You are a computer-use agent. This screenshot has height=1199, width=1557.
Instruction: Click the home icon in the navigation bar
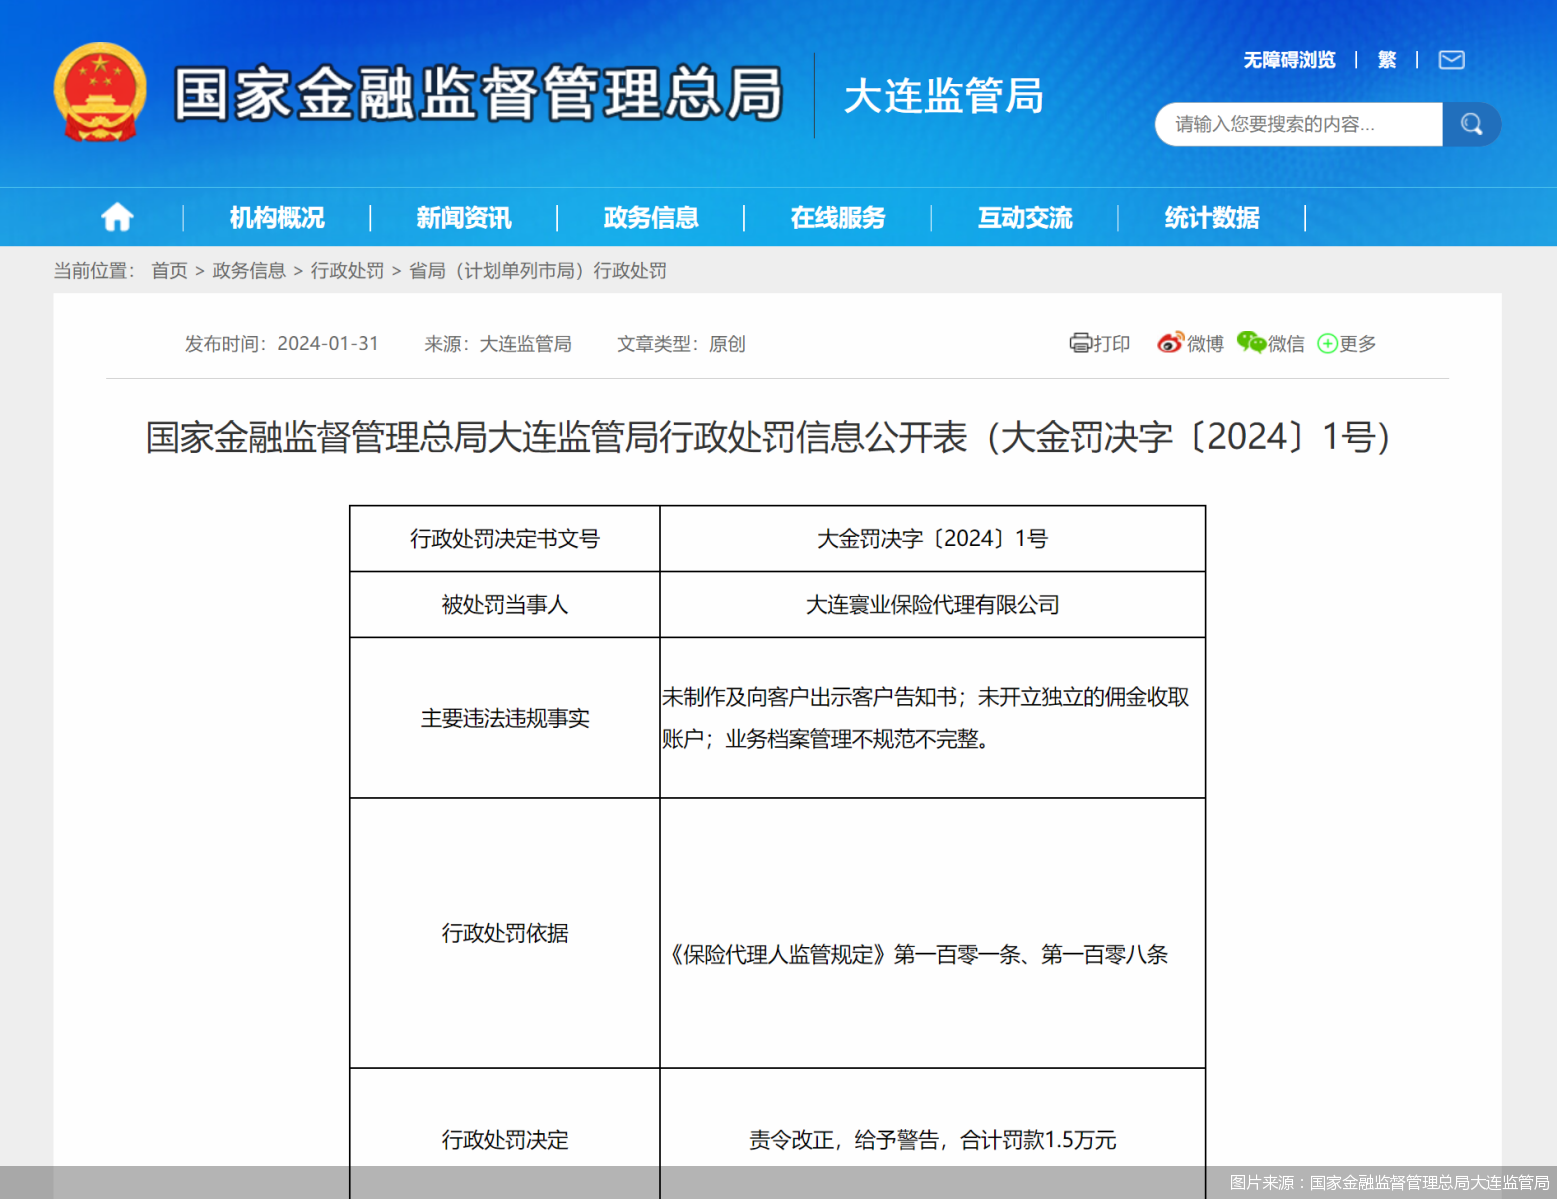(x=117, y=217)
